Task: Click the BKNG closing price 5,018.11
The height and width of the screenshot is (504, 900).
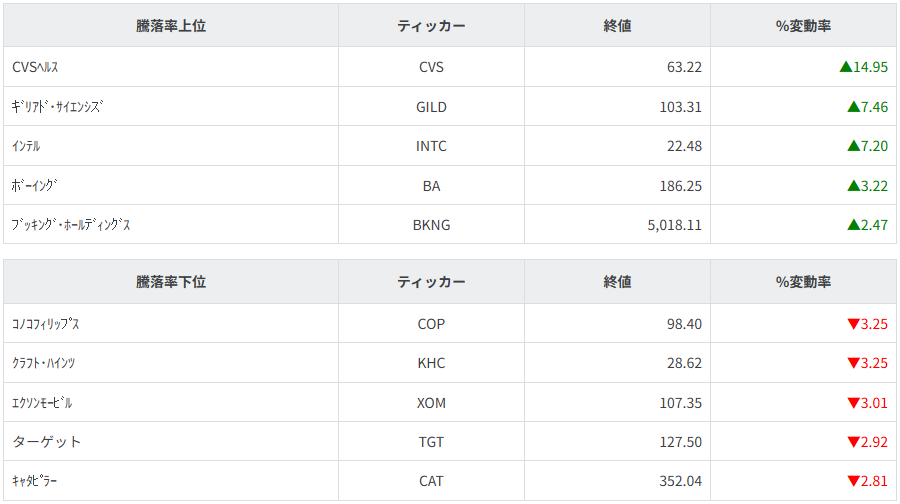Action: 674,225
